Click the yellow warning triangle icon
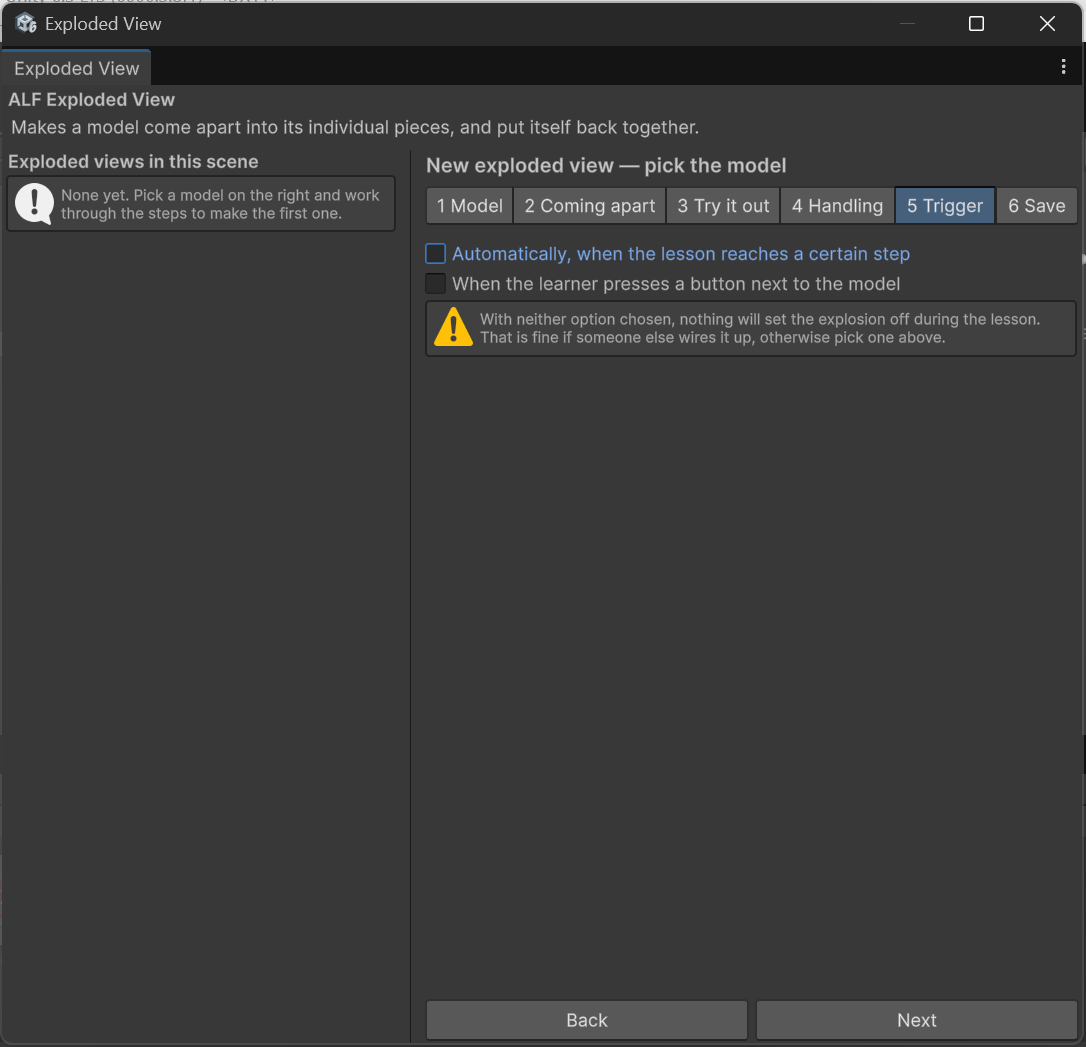This screenshot has width=1086, height=1047. point(453,328)
